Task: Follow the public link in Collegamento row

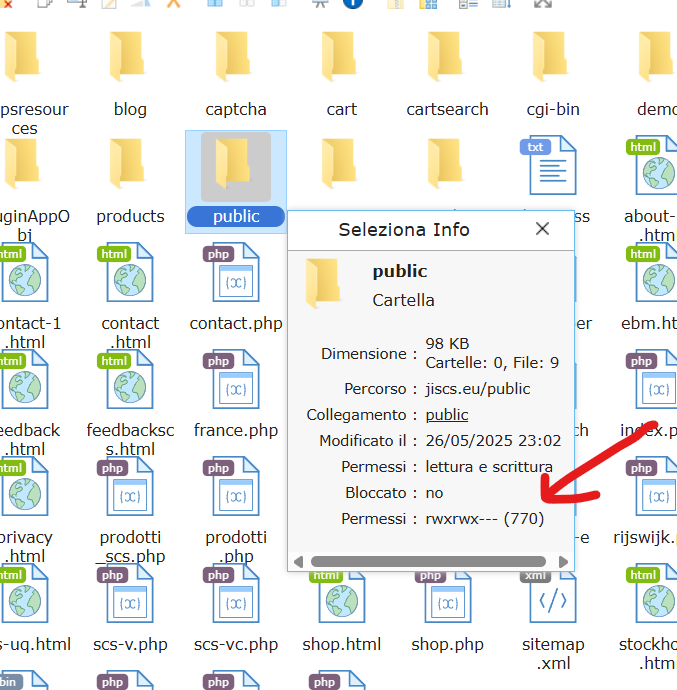Action: tap(446, 414)
